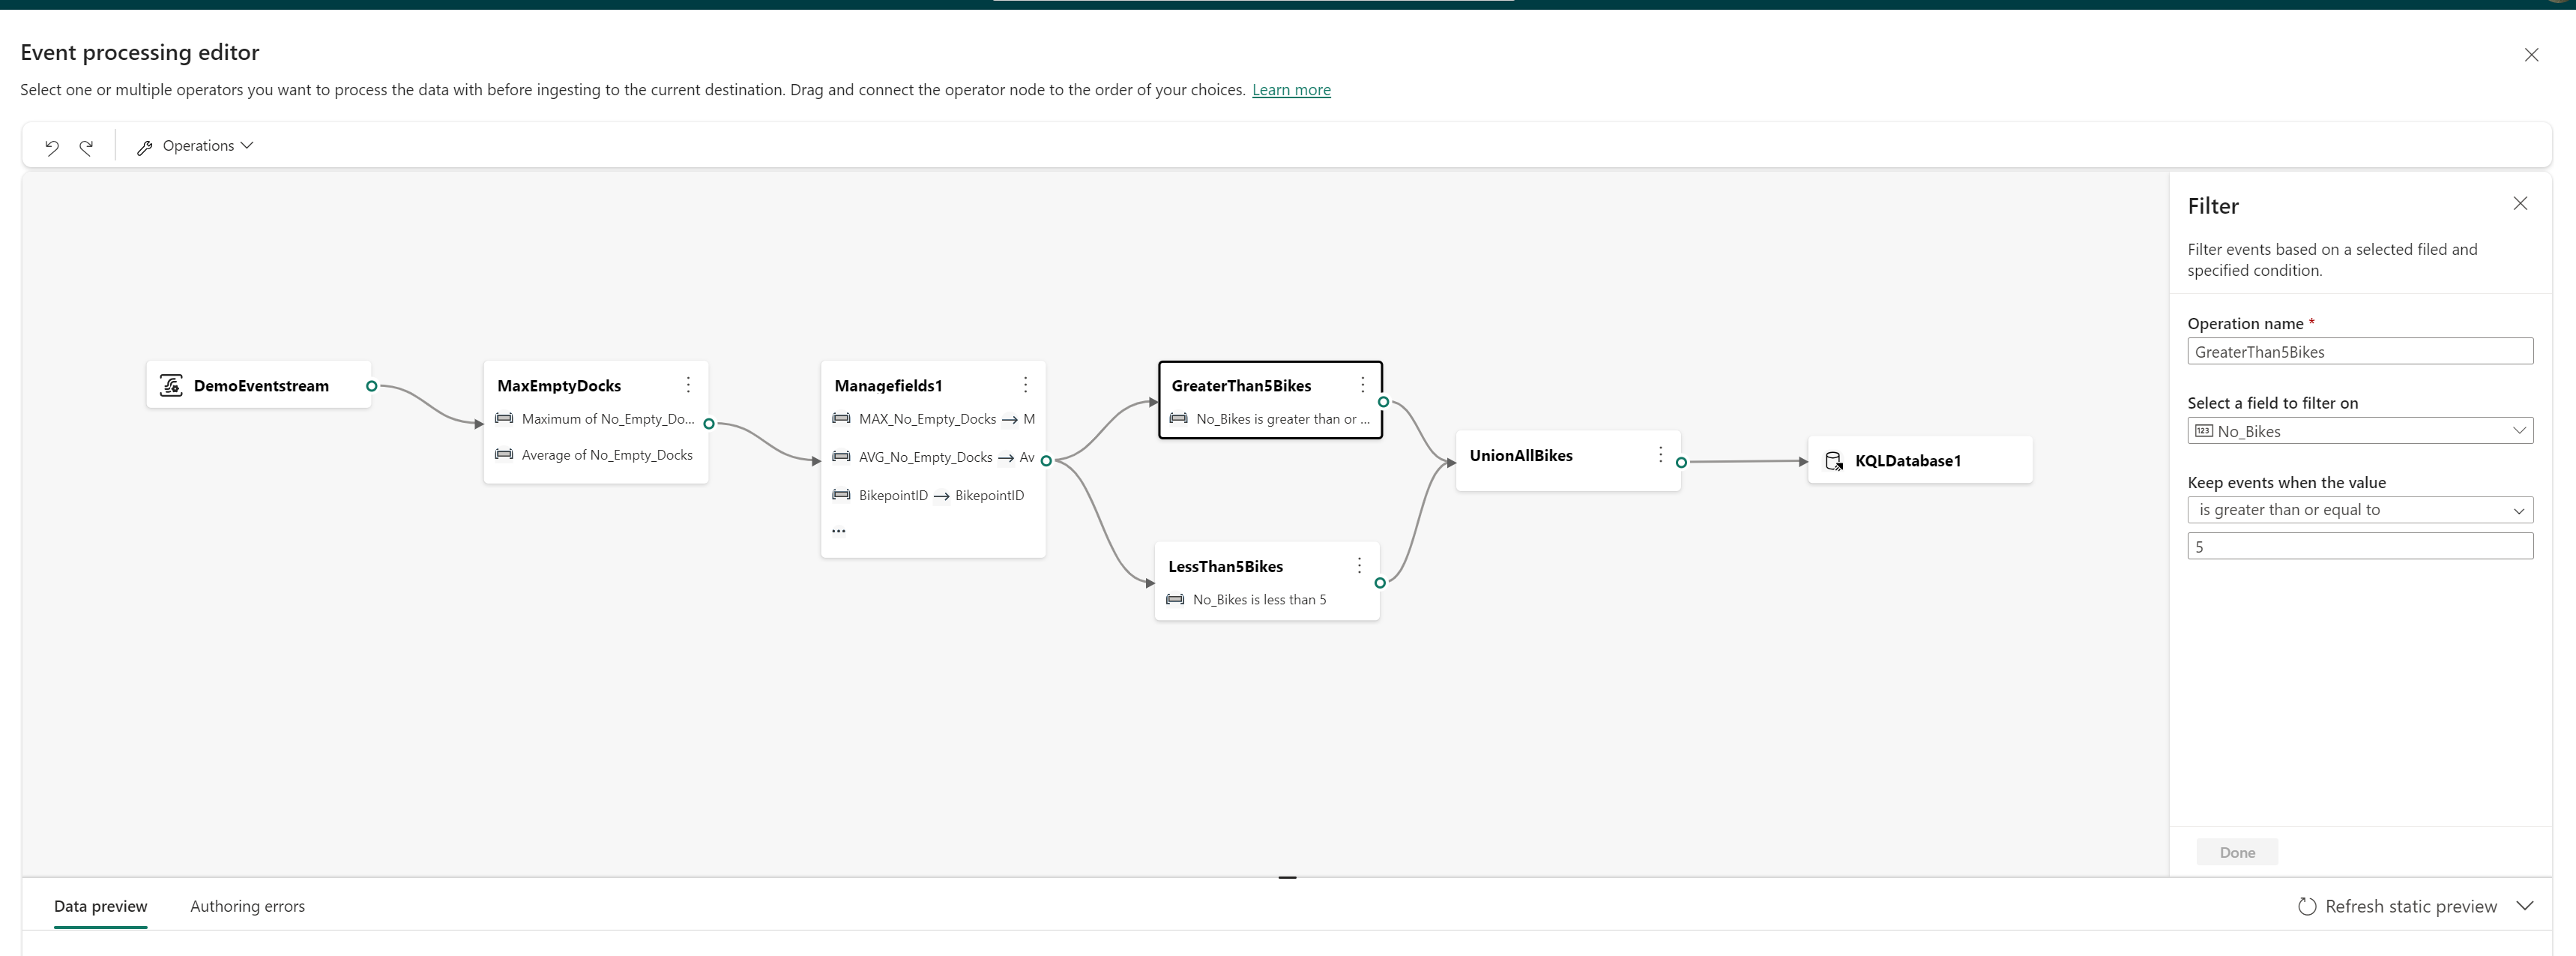Close the Filter side panel

point(2520,204)
